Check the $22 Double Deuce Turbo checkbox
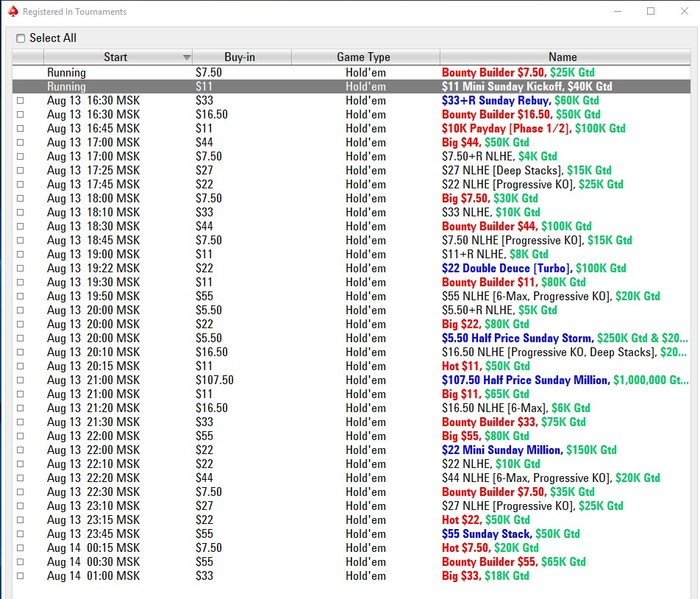Image resolution: width=700 pixels, height=599 pixels. (21, 268)
